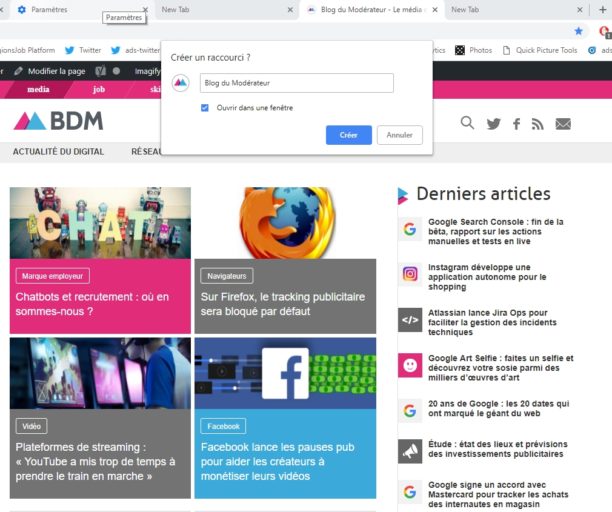Open the ads-twitter bookmark

point(135,50)
